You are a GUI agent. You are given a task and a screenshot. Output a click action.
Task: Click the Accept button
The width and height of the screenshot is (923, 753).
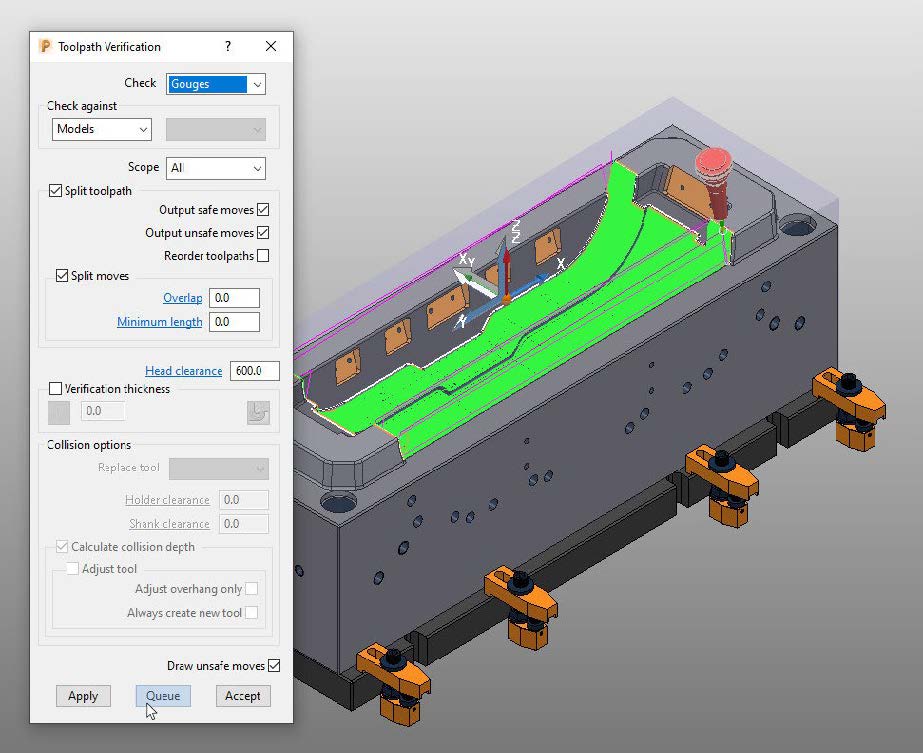coord(243,696)
